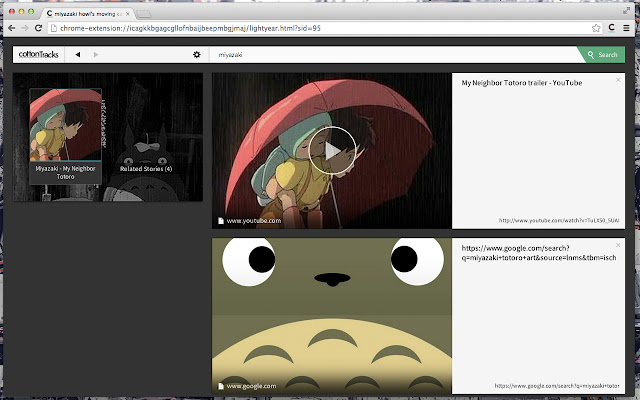Open the www.youtube.com source link

[253, 220]
